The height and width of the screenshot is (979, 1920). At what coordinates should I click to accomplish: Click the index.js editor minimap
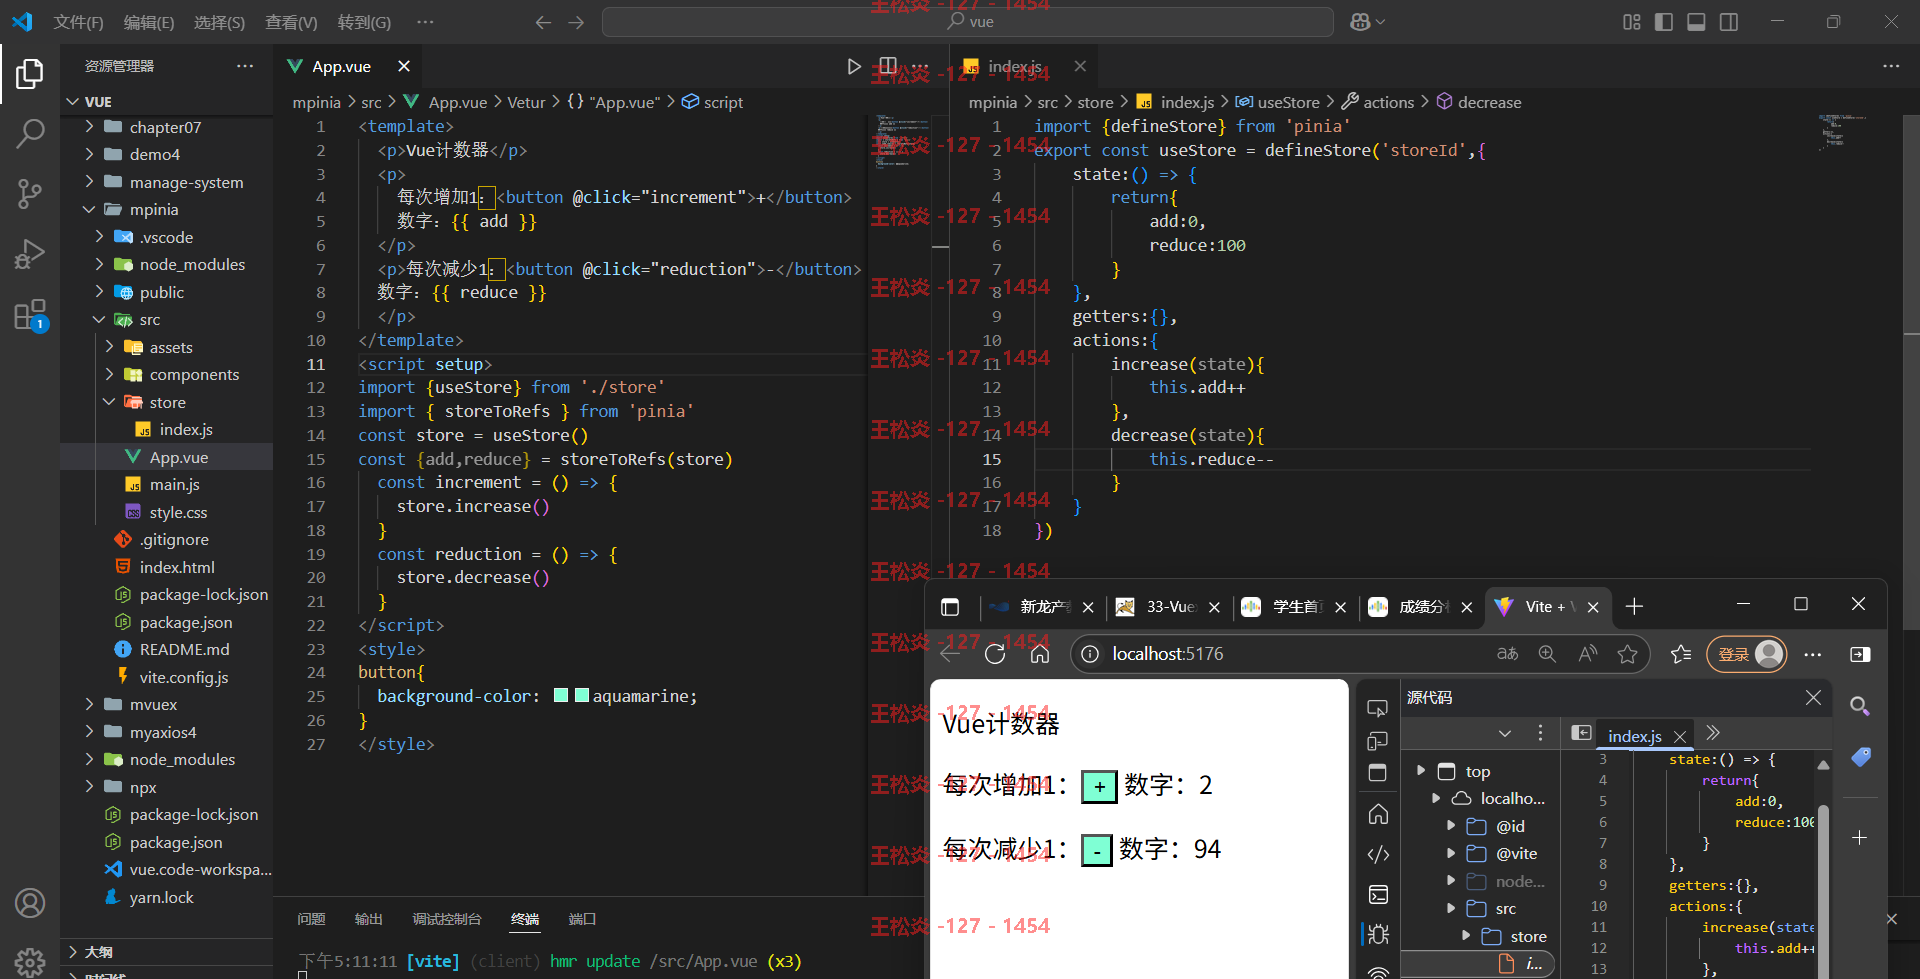[x=1845, y=132]
